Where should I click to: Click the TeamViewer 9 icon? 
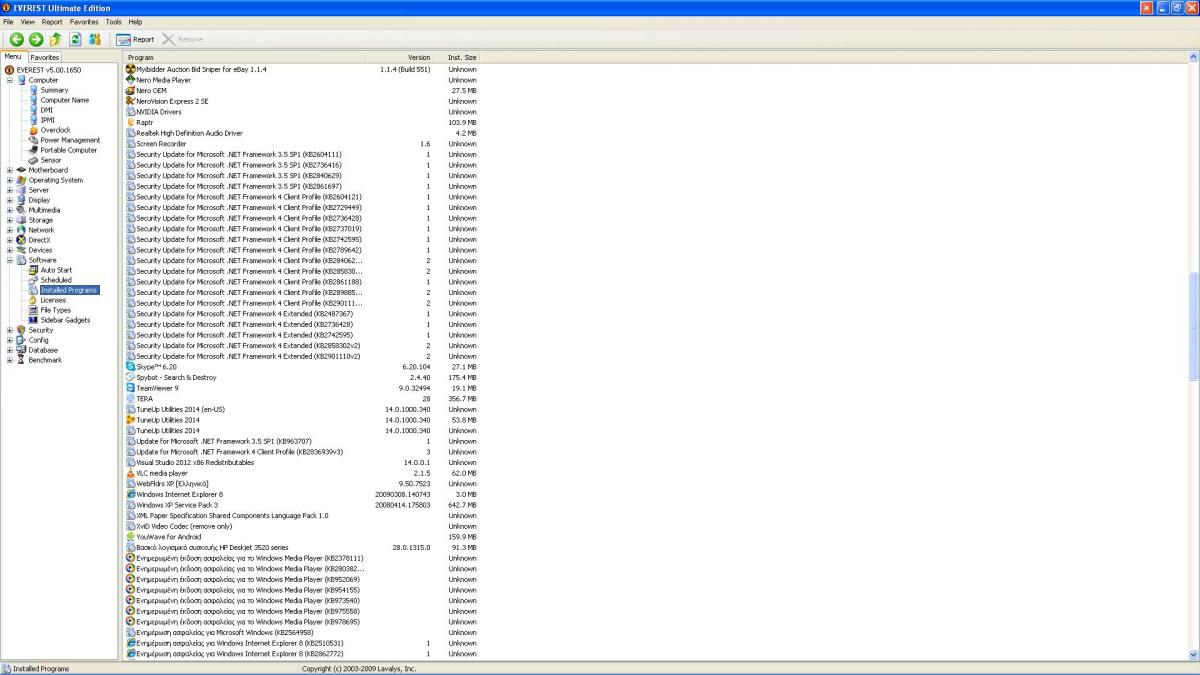tap(130, 388)
